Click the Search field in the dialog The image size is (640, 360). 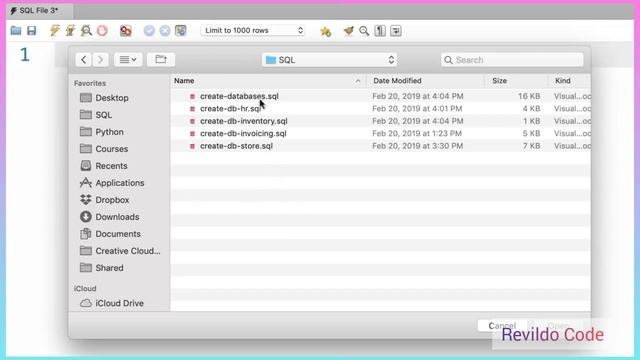click(512, 60)
